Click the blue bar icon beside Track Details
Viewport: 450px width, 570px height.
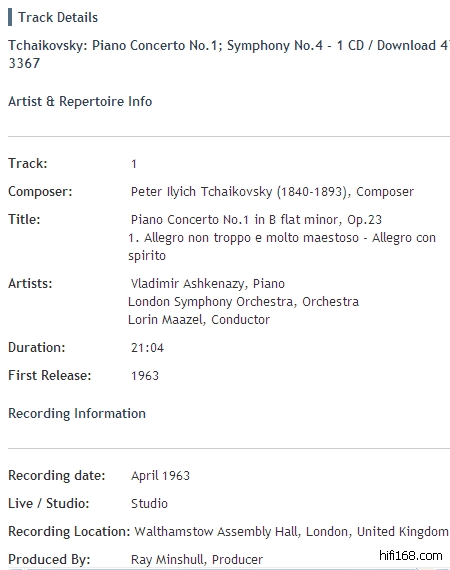[10, 17]
